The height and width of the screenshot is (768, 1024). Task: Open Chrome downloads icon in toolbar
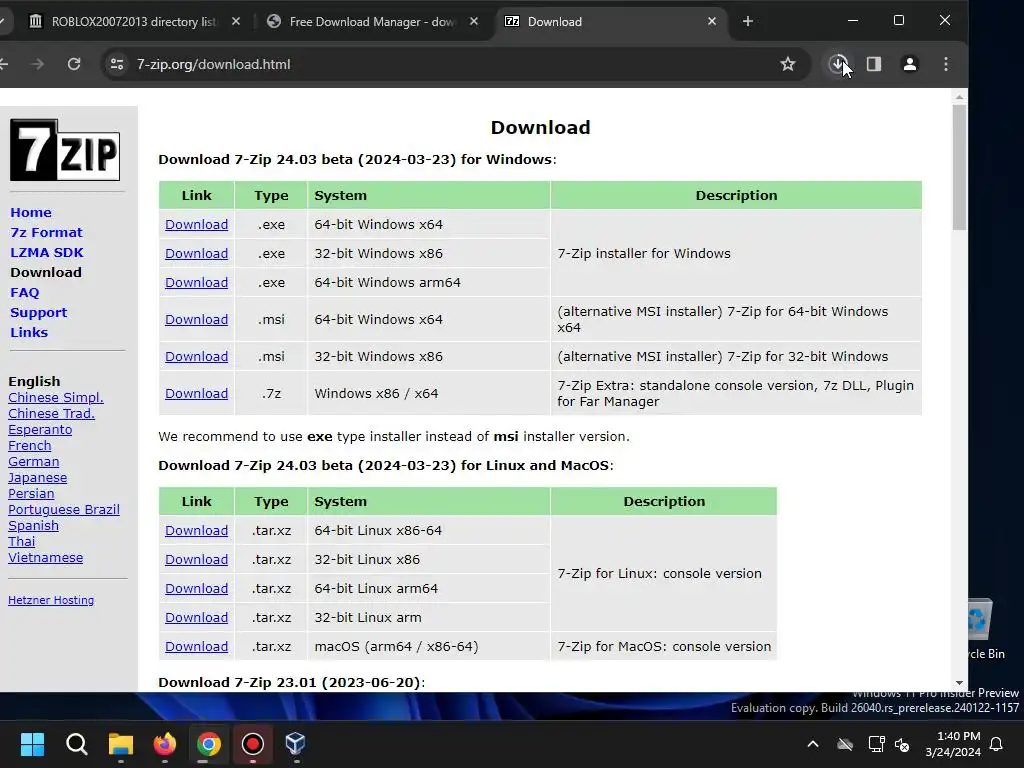tap(838, 64)
